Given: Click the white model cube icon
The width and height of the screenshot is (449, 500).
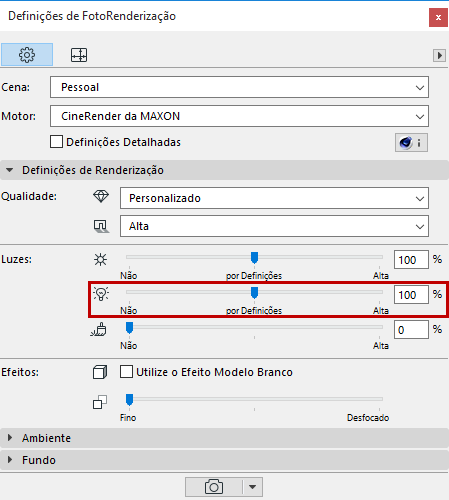Looking at the screenshot, I should (100, 372).
